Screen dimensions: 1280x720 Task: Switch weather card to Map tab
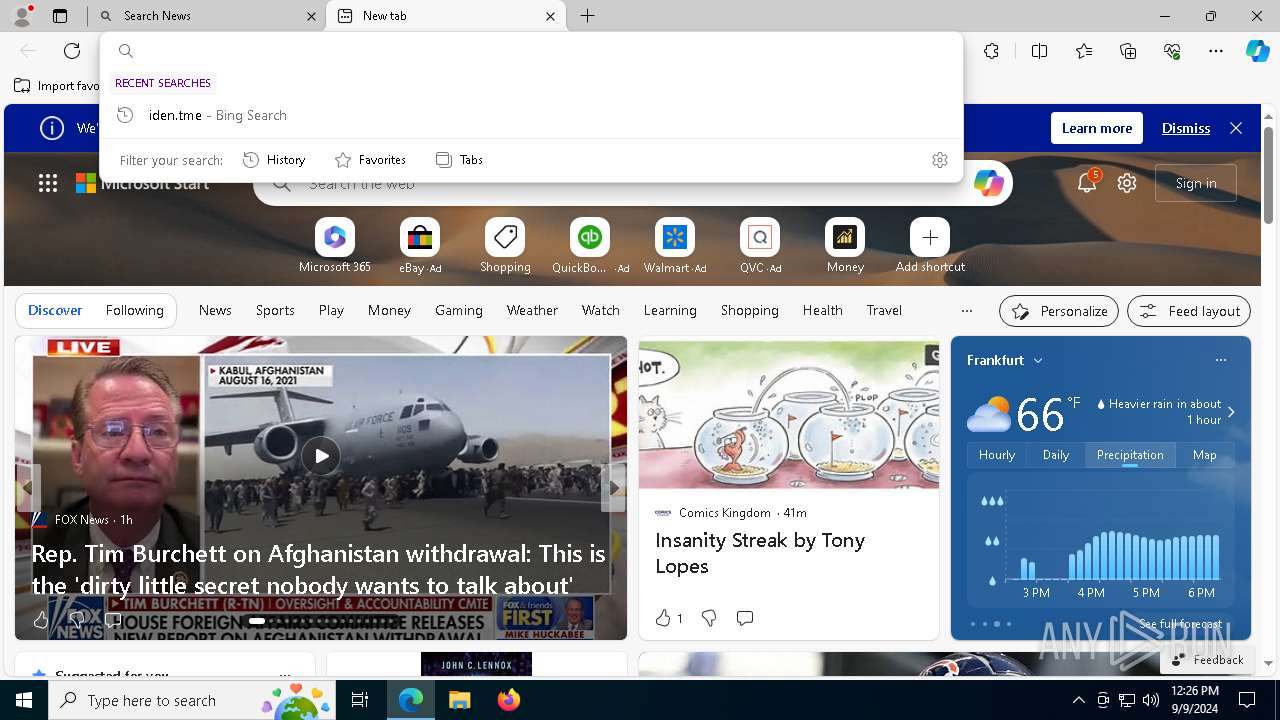click(1204, 455)
